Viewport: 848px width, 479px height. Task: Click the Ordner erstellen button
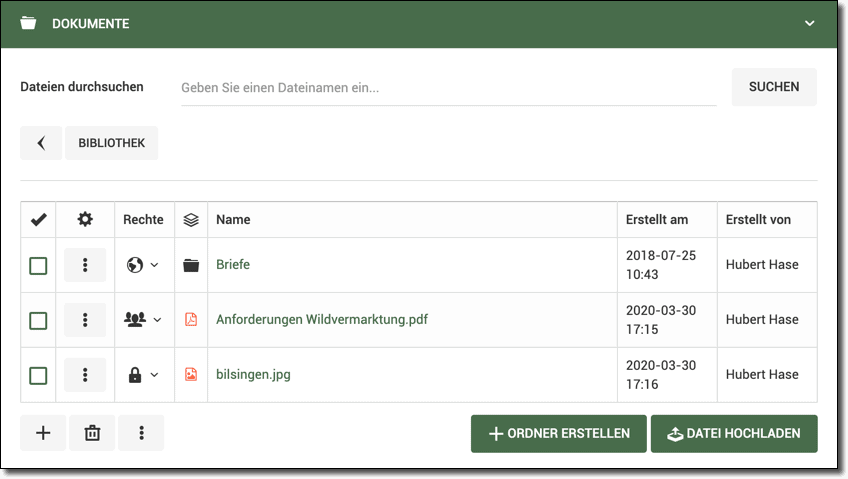(x=558, y=434)
